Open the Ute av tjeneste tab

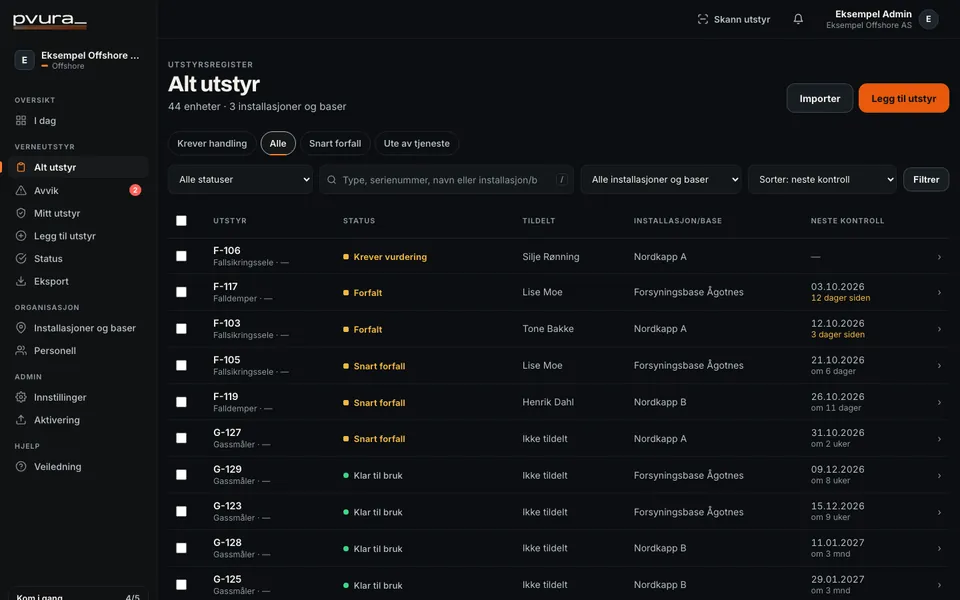click(x=416, y=143)
